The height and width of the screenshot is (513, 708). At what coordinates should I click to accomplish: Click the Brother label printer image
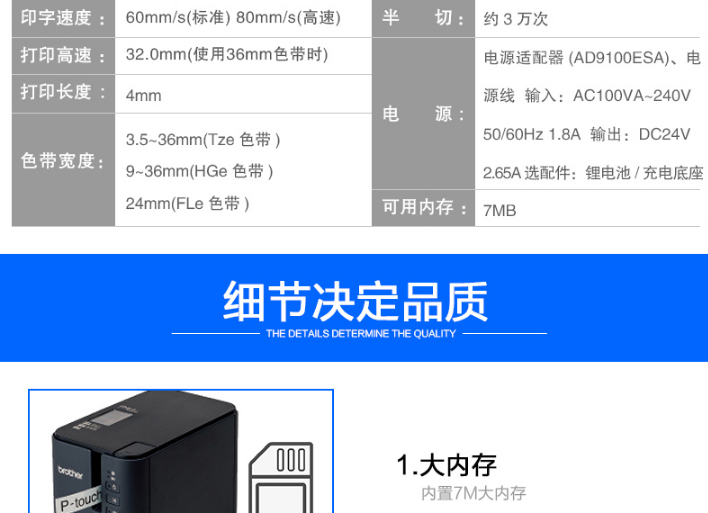[x=145, y=452]
